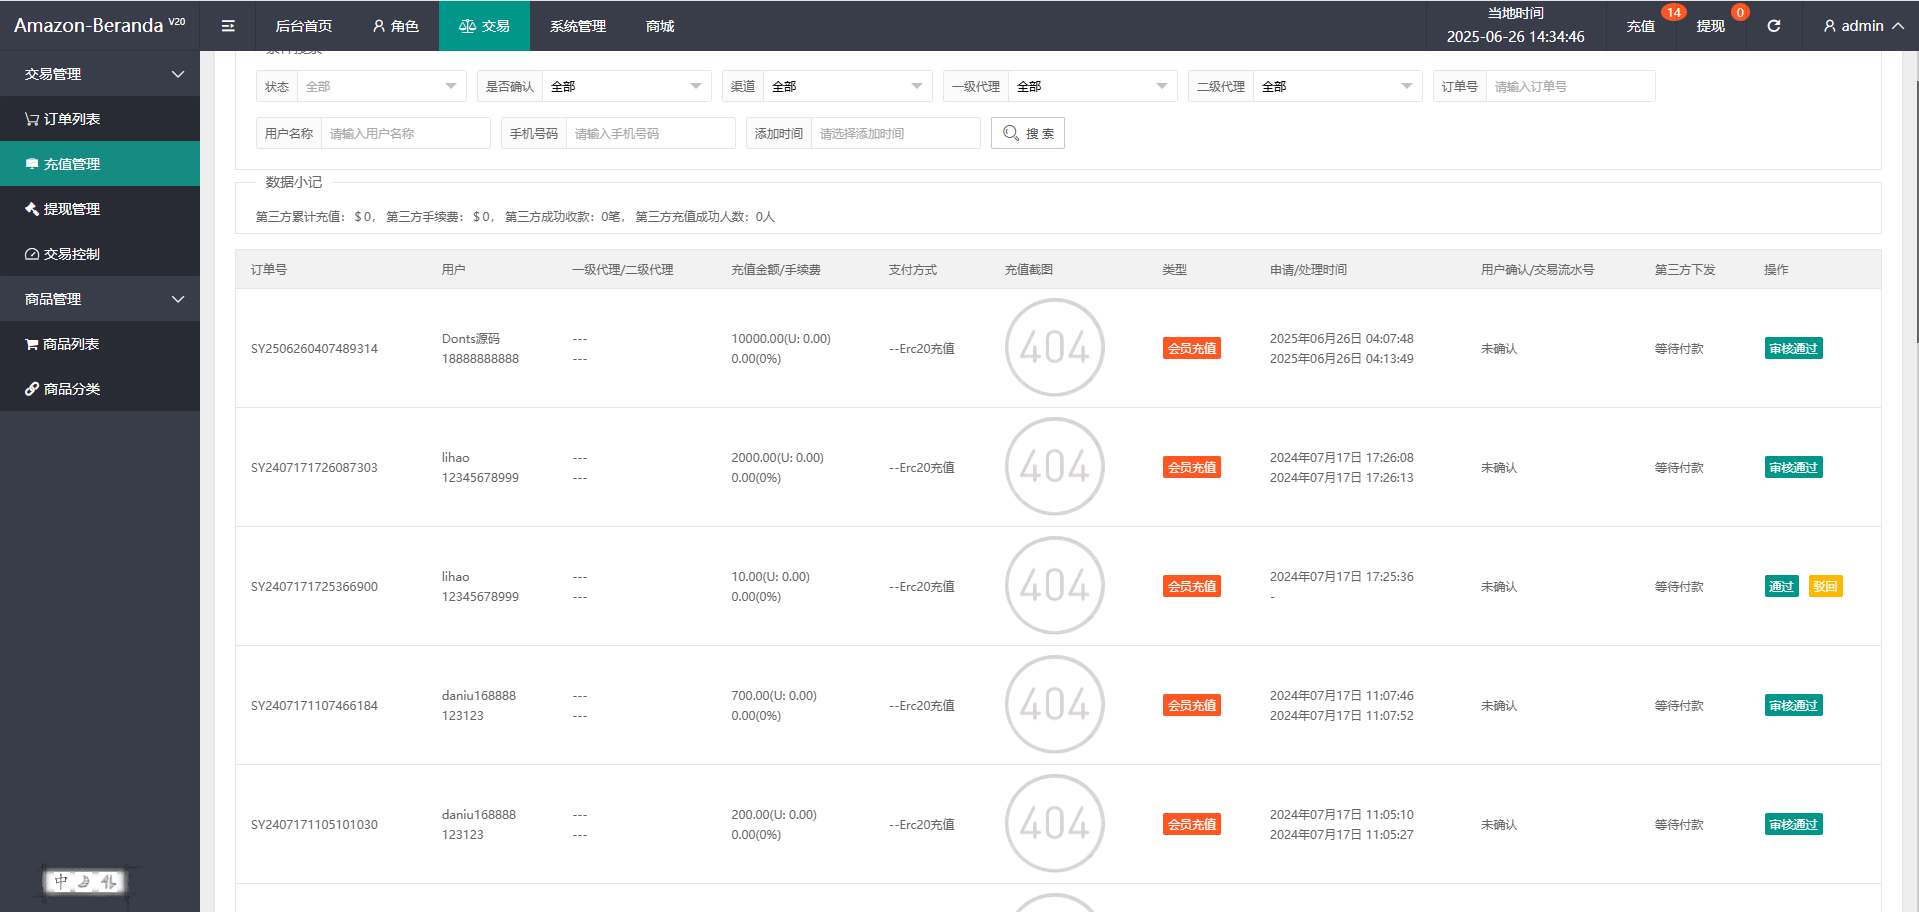Open 充值管理 in sidebar

100,164
